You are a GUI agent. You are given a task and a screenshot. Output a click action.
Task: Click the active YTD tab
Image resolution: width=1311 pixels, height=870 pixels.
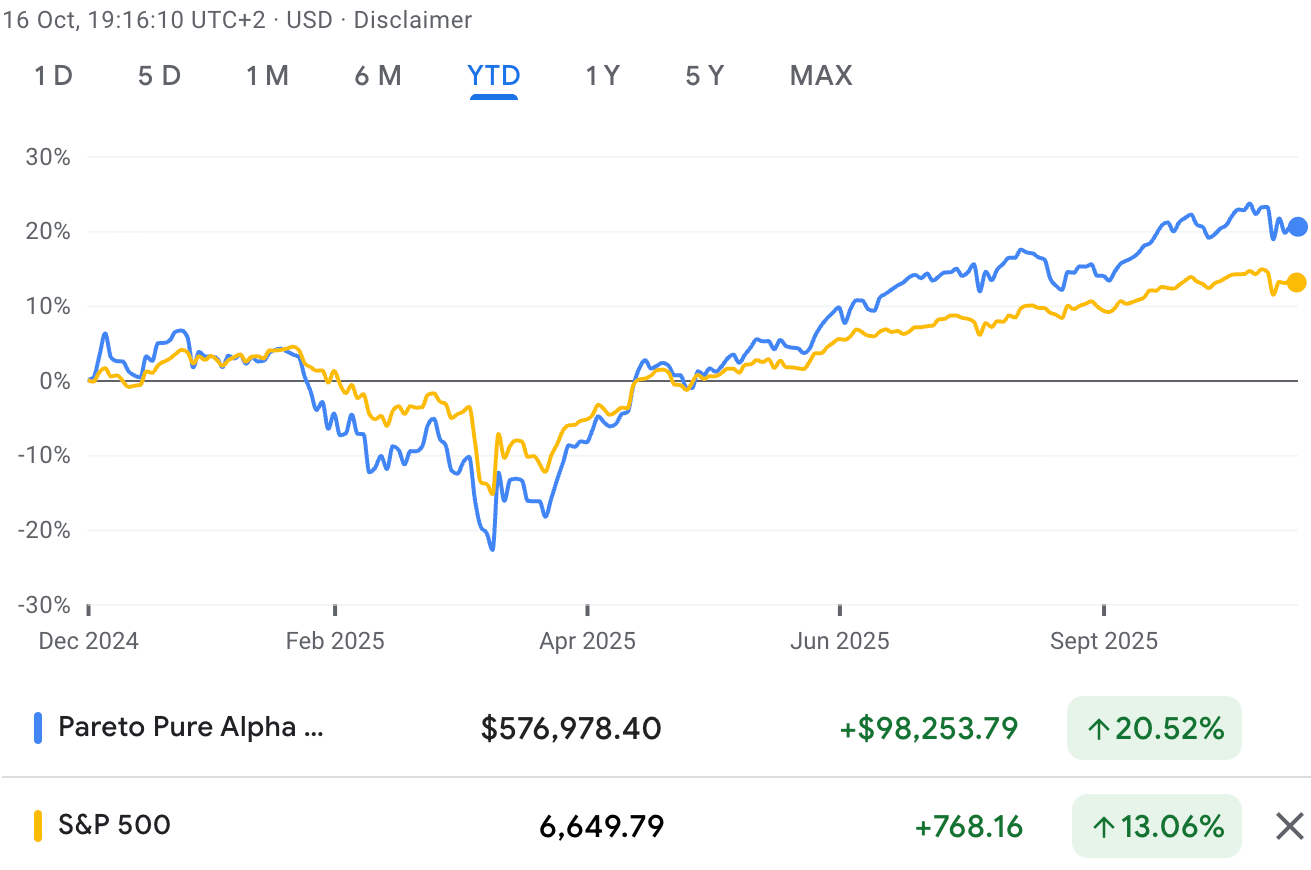point(493,75)
